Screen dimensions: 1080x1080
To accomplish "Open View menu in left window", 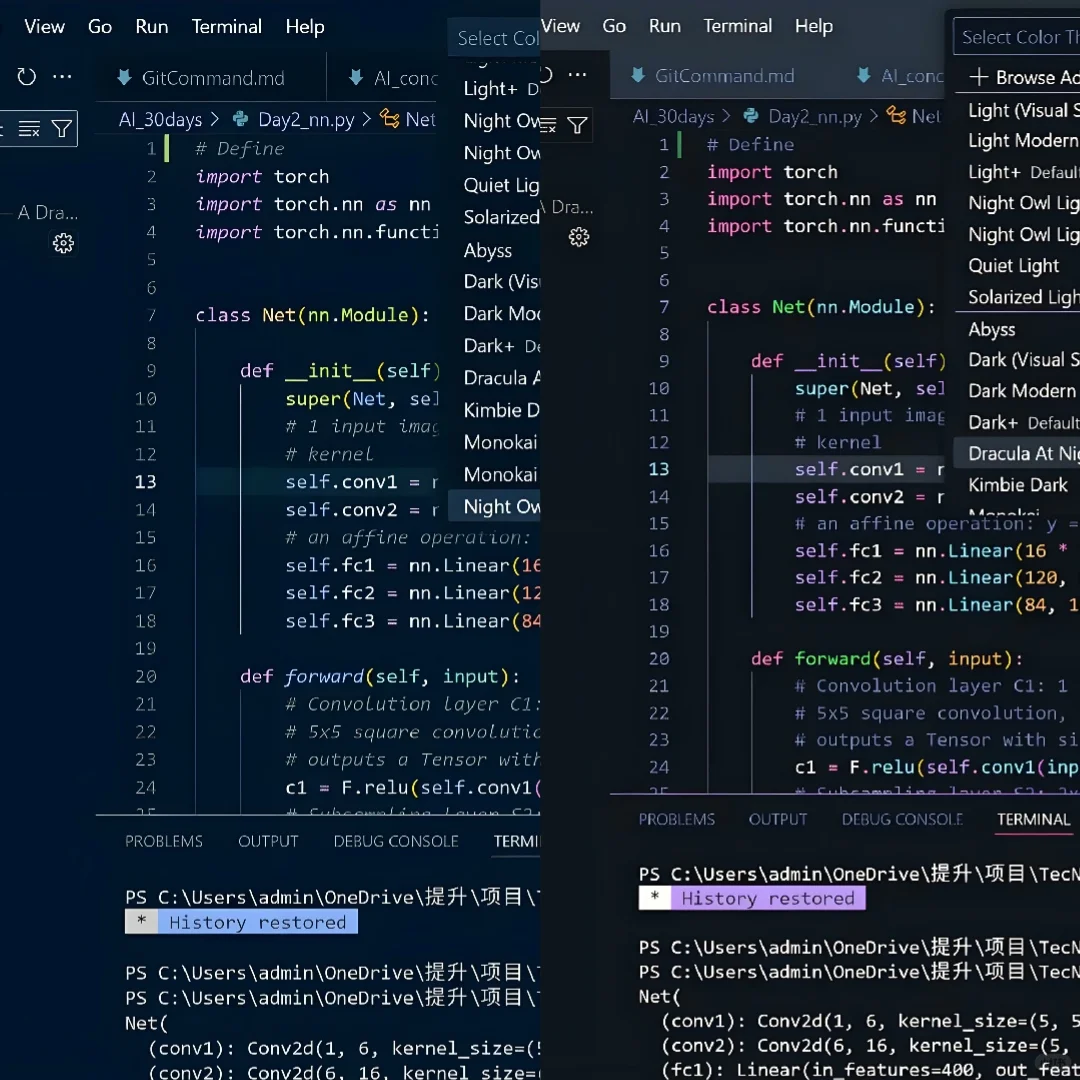I will (x=44, y=27).
